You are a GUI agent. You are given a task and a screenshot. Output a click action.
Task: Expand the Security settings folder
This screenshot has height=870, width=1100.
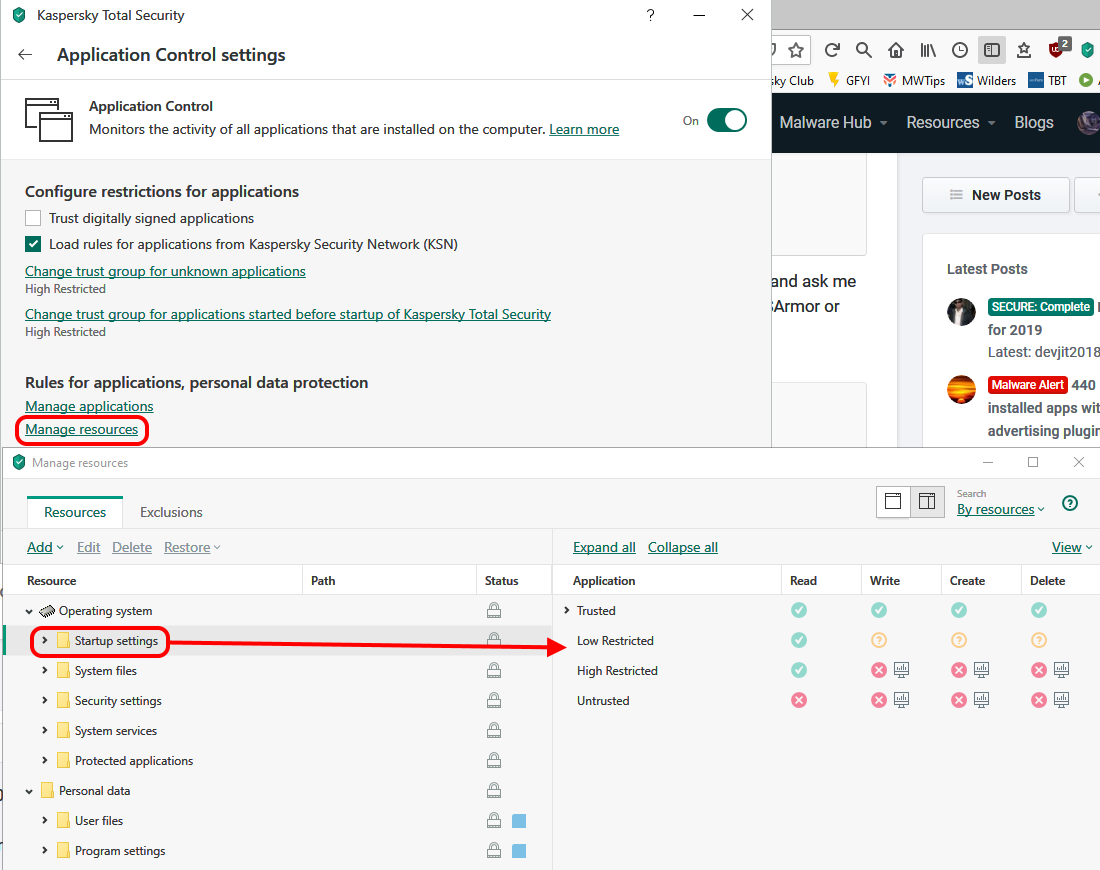coord(45,700)
